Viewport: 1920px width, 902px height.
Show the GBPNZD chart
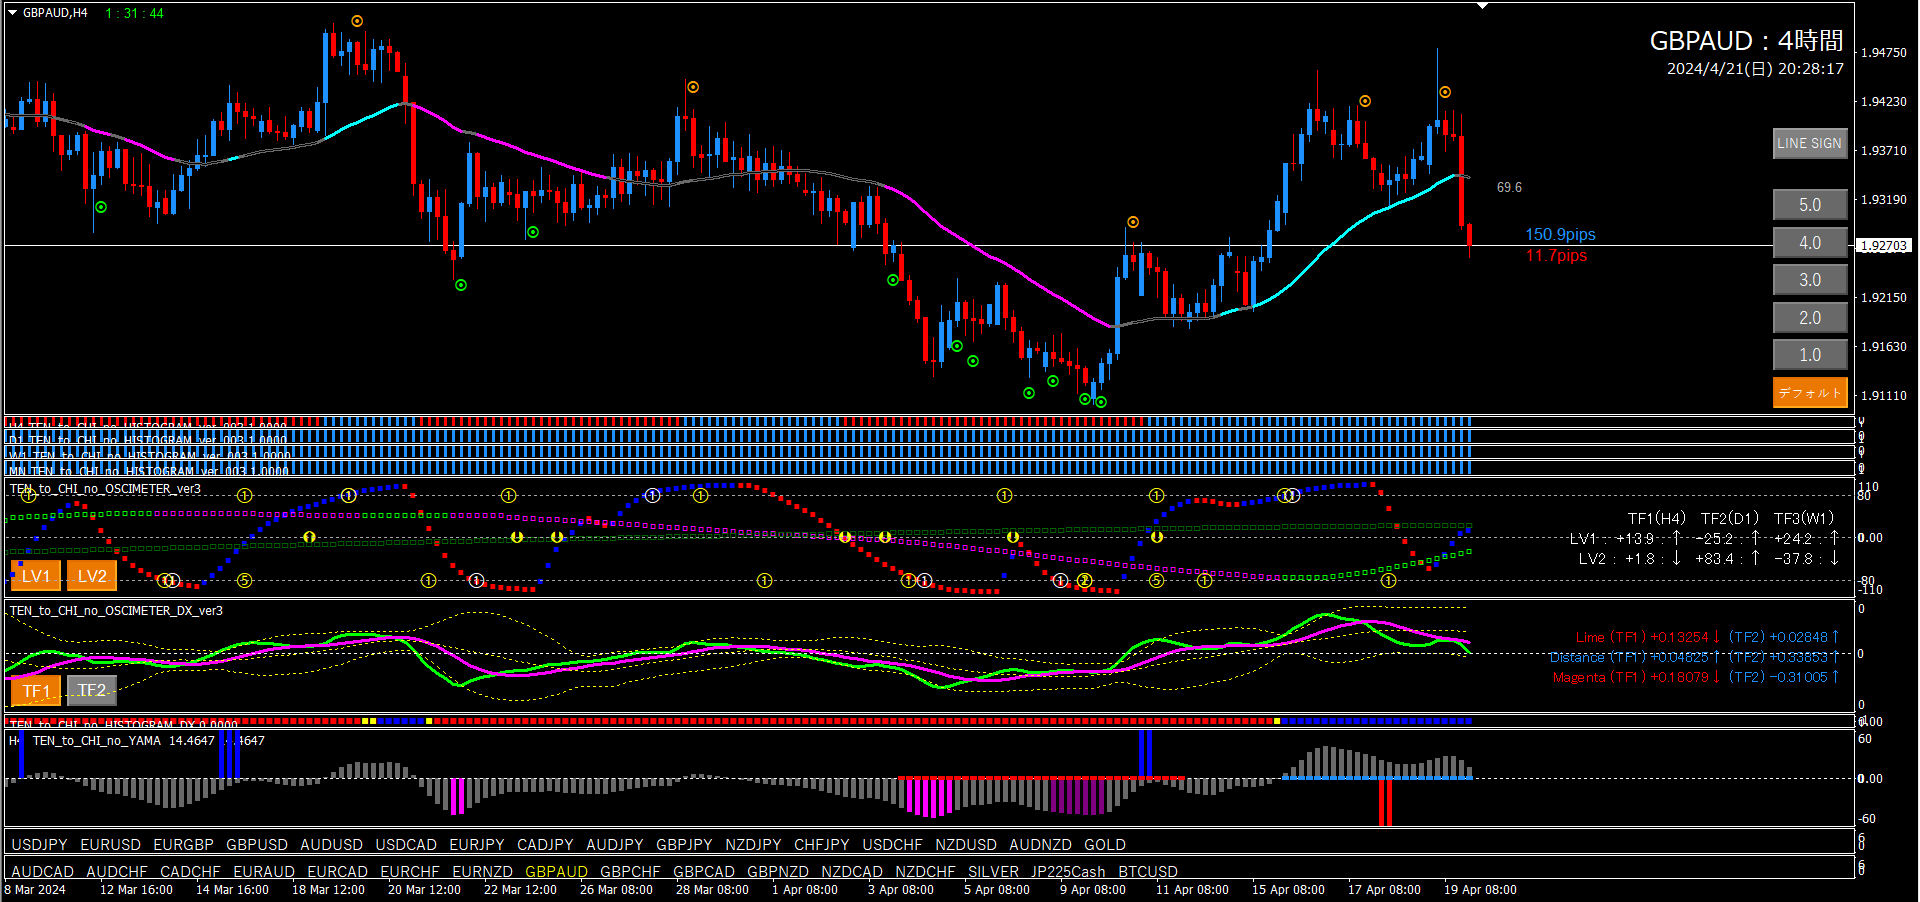tap(778, 872)
